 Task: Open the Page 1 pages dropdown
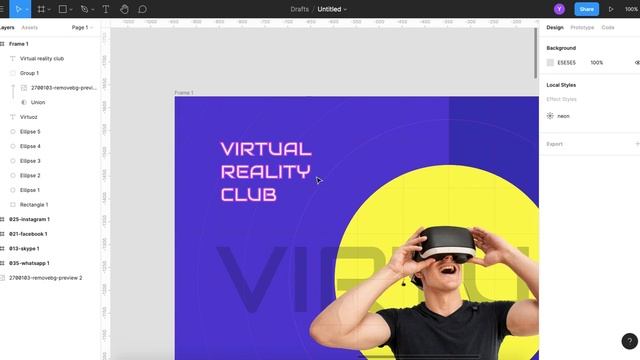(82, 27)
